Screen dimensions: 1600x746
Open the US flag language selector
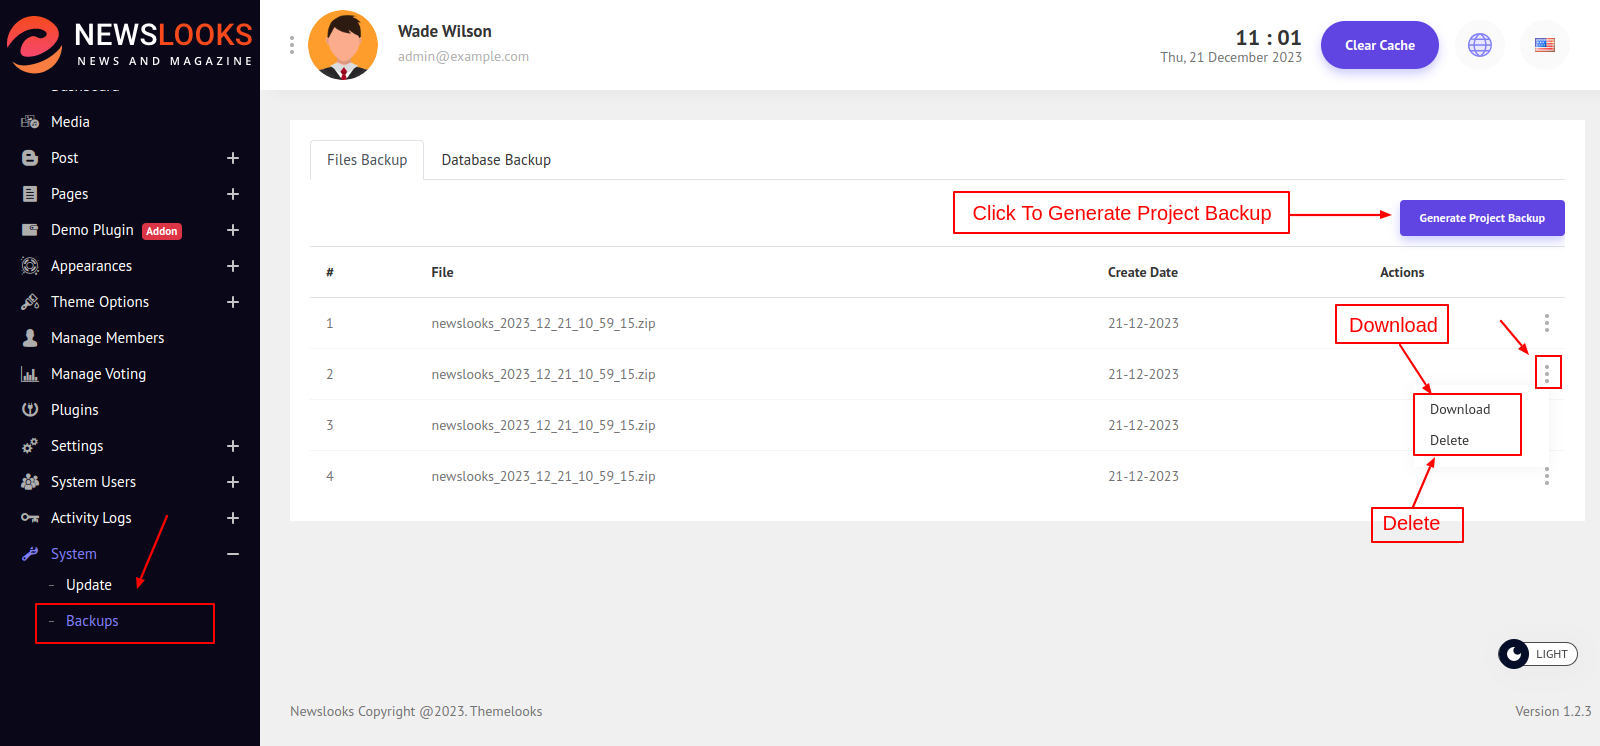pyautogui.click(x=1544, y=45)
